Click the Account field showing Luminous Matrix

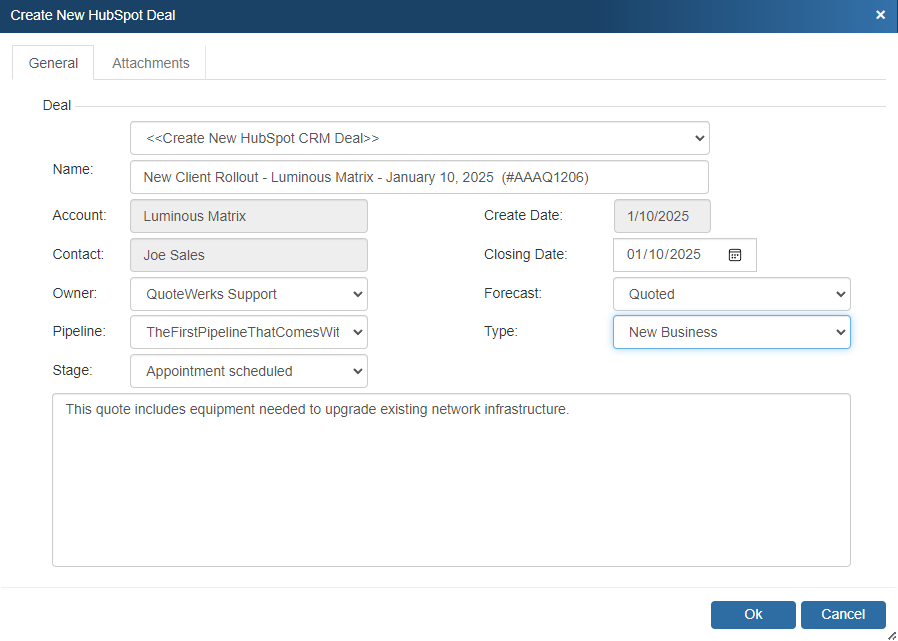(249, 216)
